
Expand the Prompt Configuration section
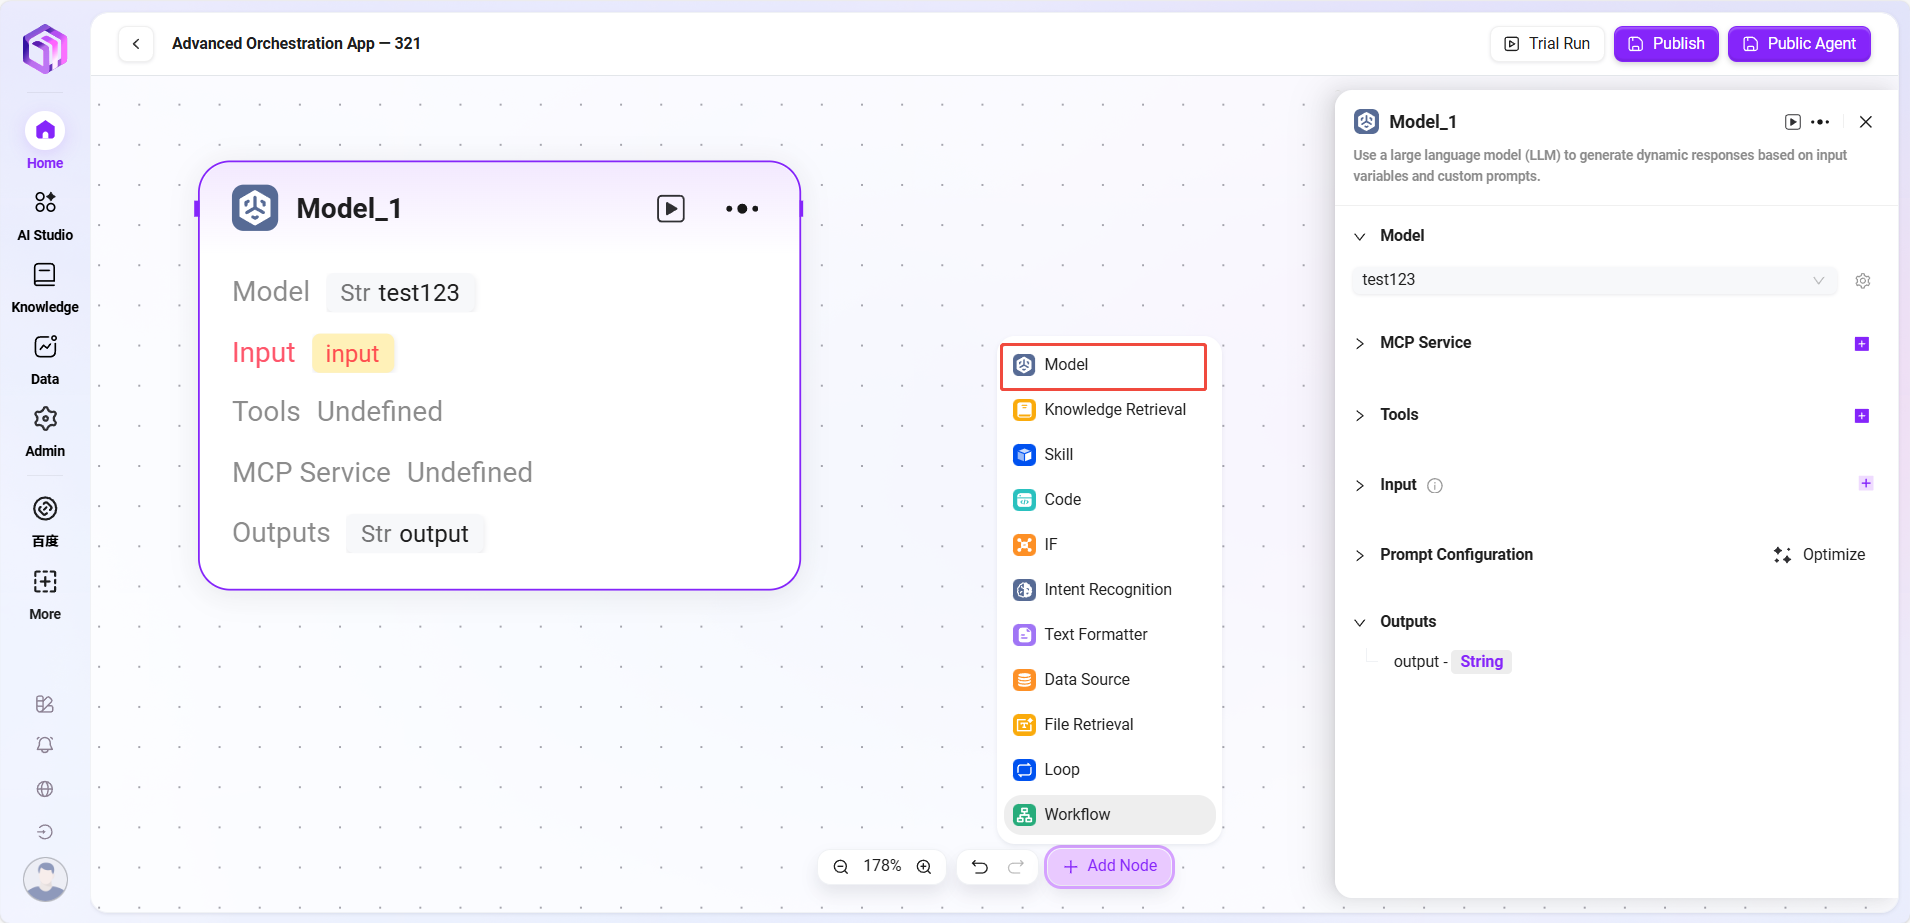coord(1455,555)
